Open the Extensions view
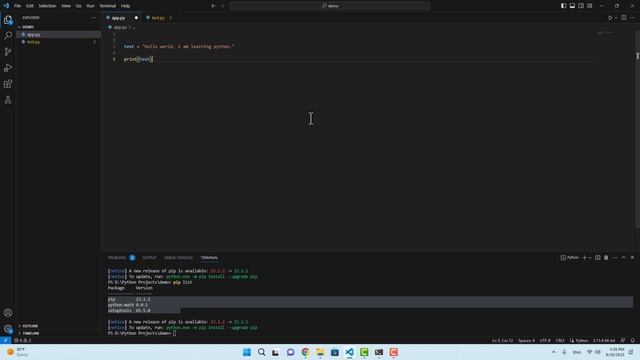640x360 pixels. click(x=8, y=84)
